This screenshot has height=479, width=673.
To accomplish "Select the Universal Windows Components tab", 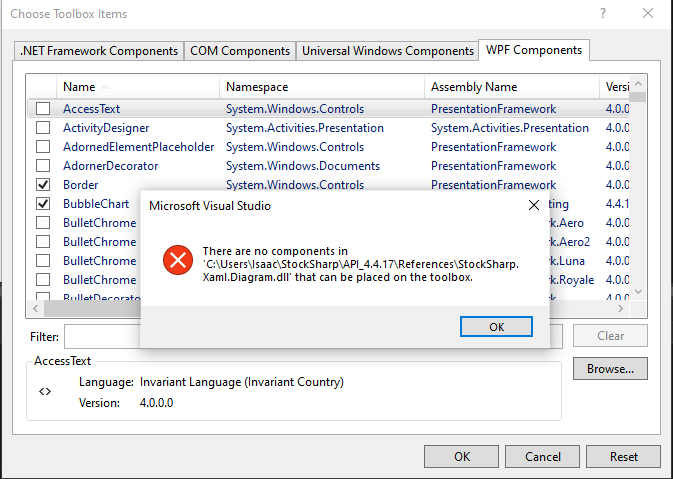I will point(388,51).
